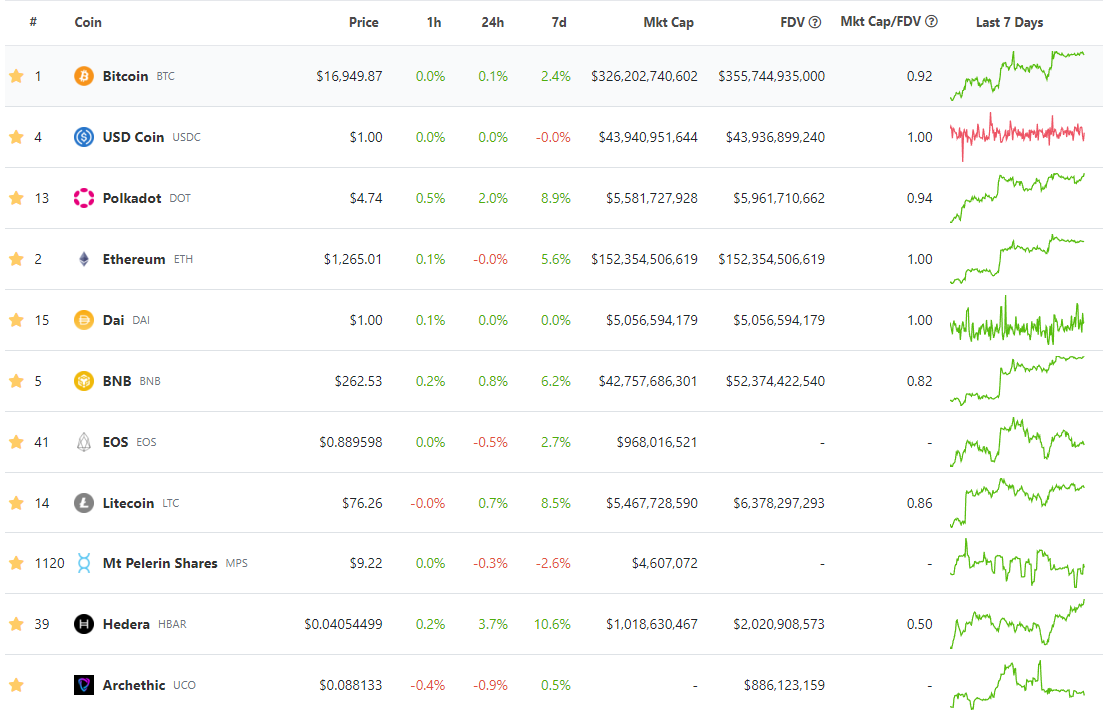Sort by the Coin column header

pyautogui.click(x=88, y=23)
